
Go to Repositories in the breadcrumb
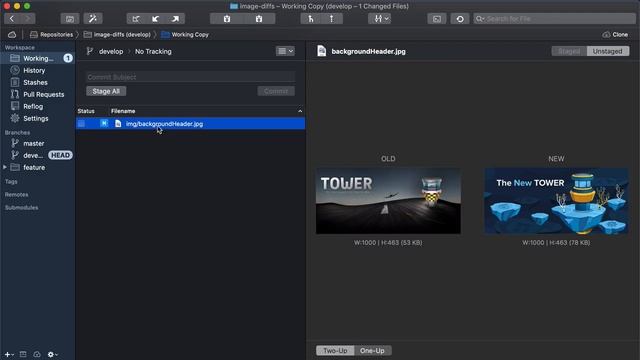pyautogui.click(x=51, y=35)
